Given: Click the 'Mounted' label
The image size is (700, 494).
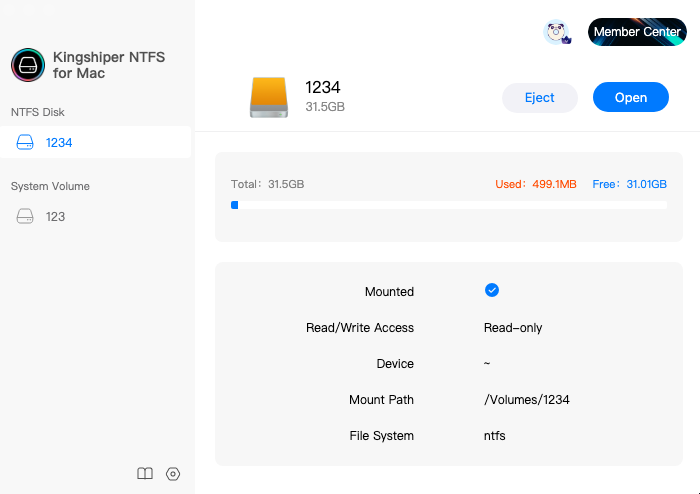Looking at the screenshot, I should pos(389,291).
